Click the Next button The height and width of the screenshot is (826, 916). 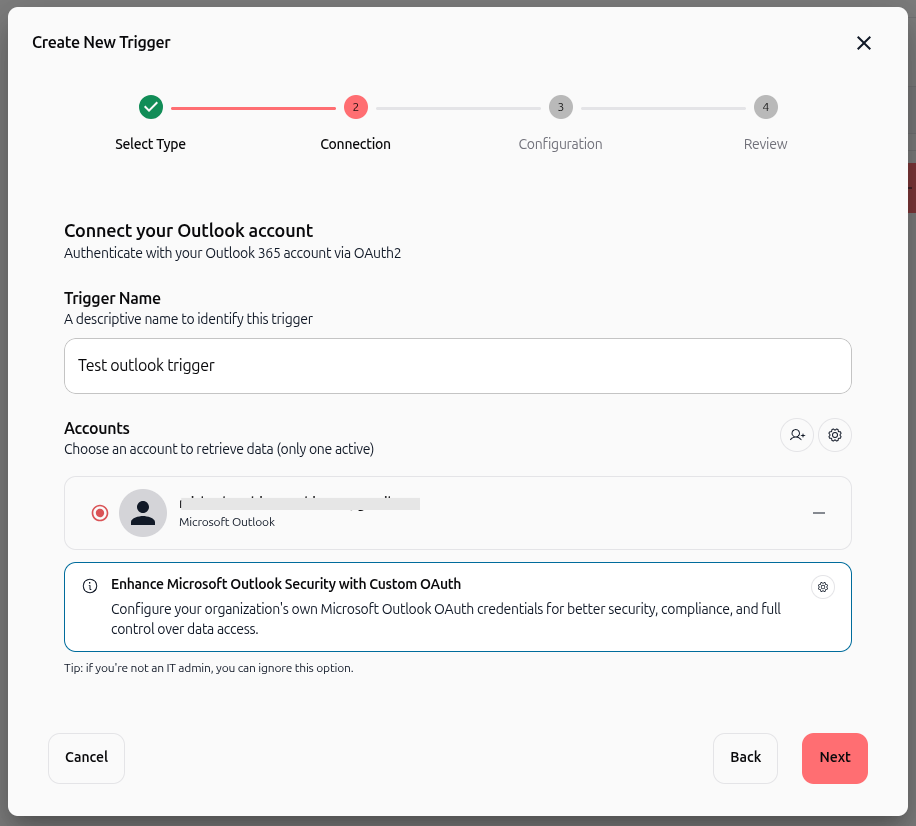pos(835,758)
